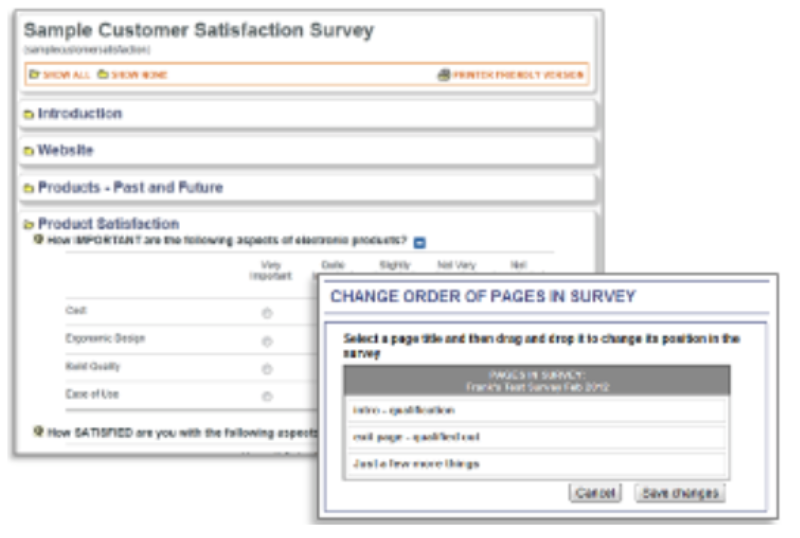Select the intro - qualification page row
The image size is (800, 538).
[x=537, y=410]
